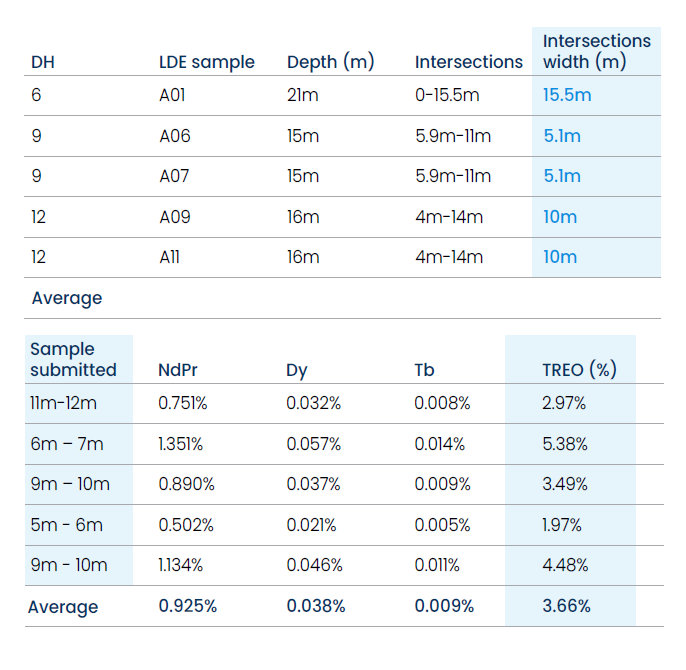Select the 21m depth value
The image size is (686, 670).
[x=302, y=95]
